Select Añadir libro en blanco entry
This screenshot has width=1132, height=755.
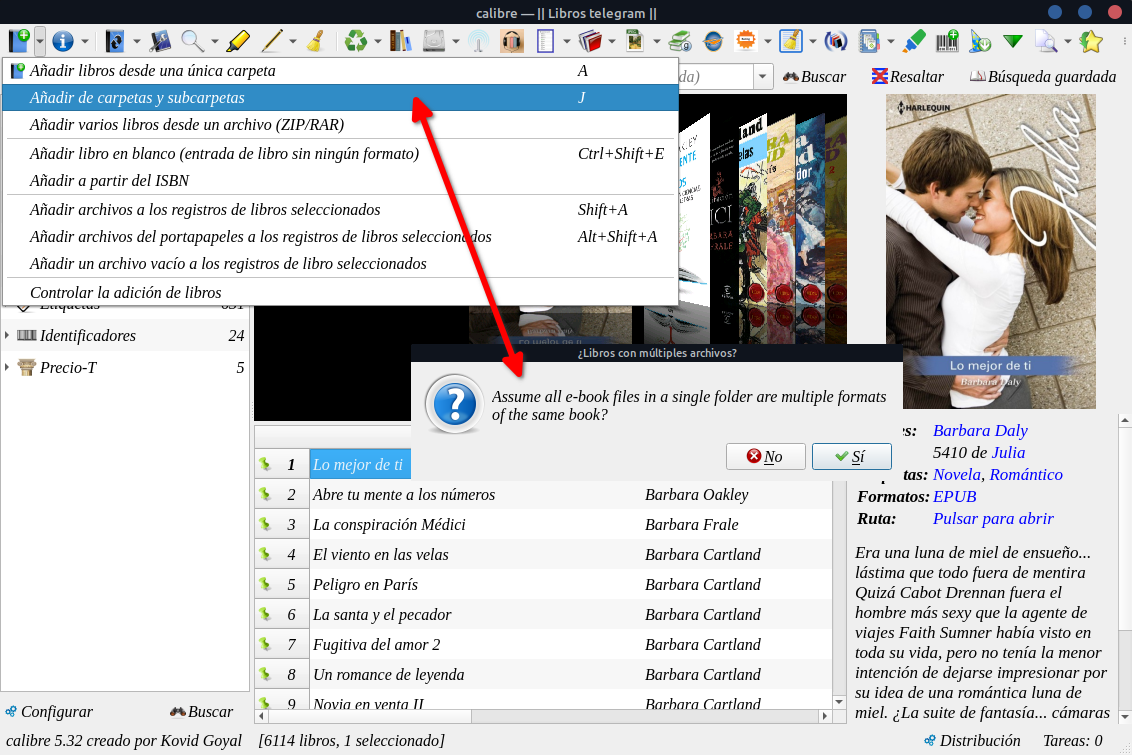point(340,153)
